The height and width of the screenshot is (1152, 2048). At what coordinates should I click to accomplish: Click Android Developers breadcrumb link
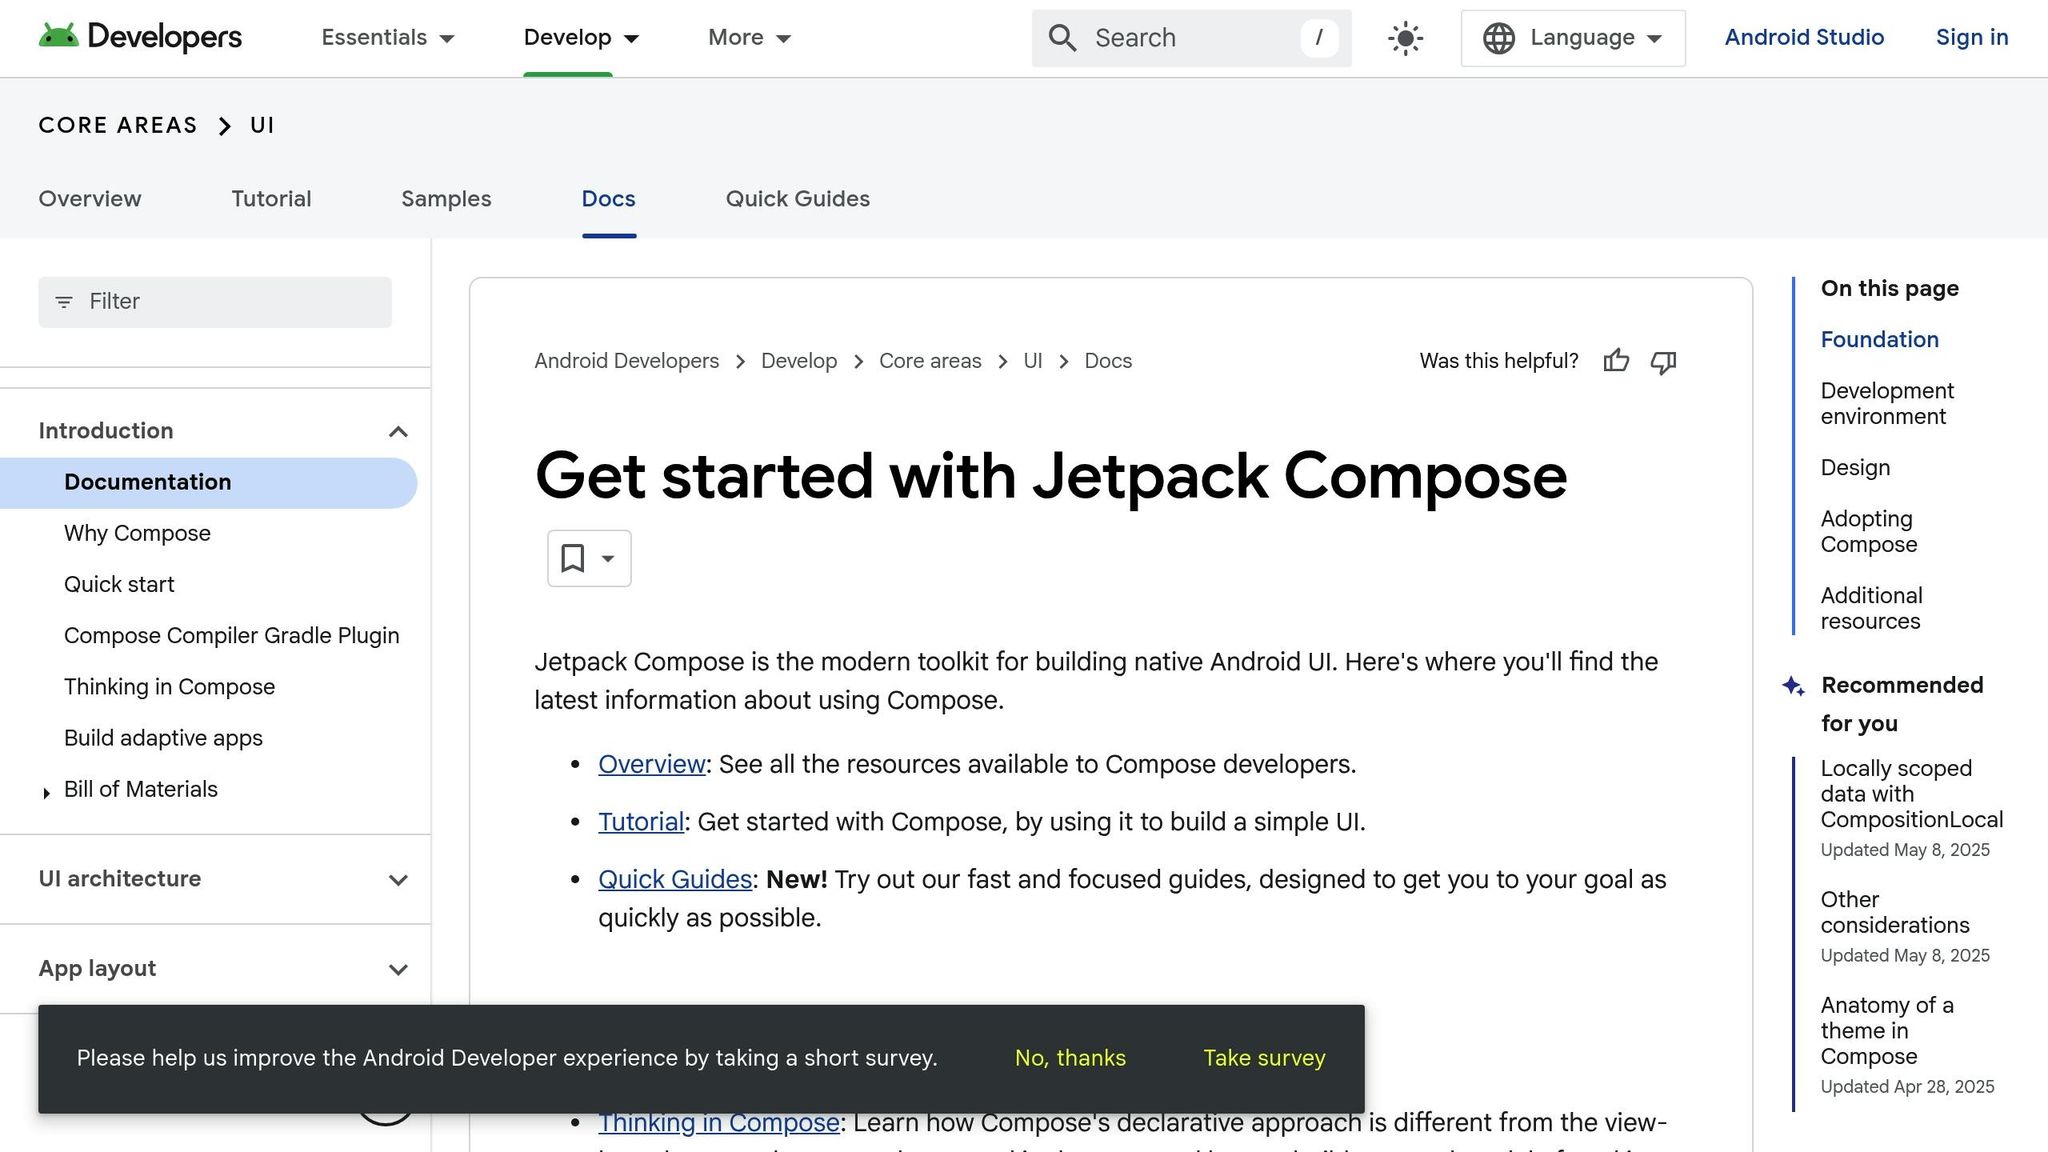click(x=626, y=361)
